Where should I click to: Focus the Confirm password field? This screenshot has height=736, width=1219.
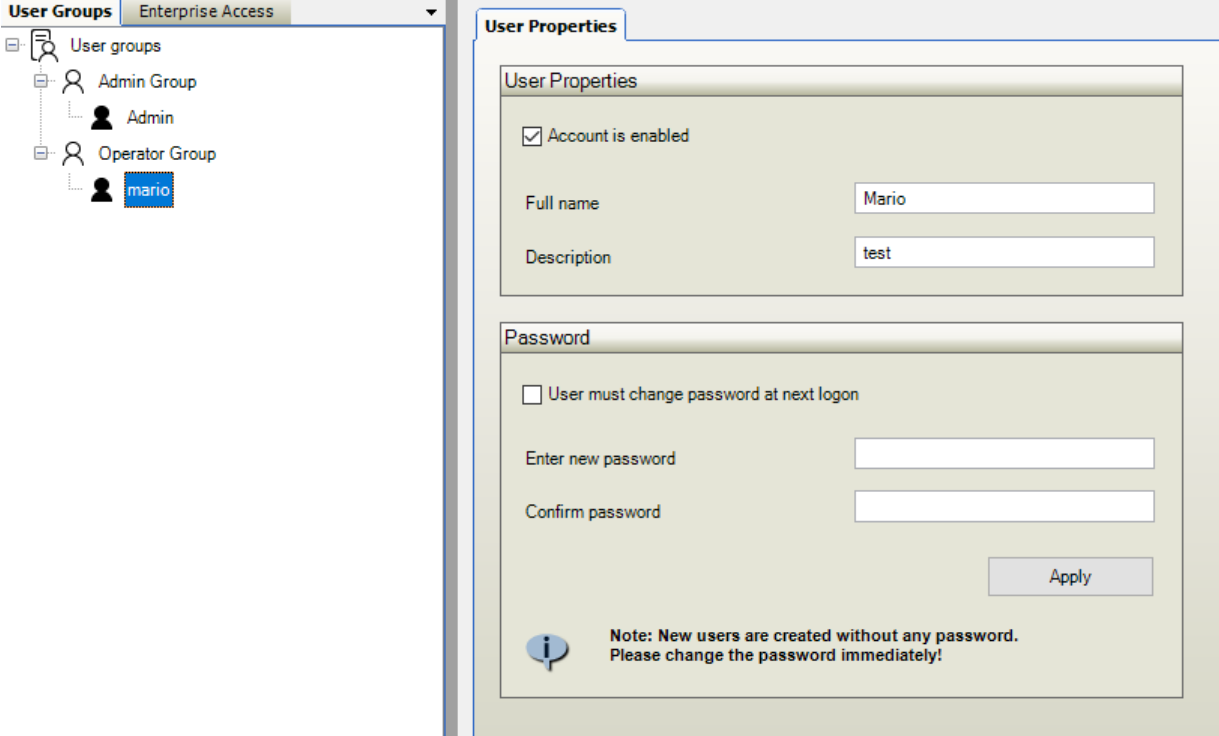[1004, 507]
